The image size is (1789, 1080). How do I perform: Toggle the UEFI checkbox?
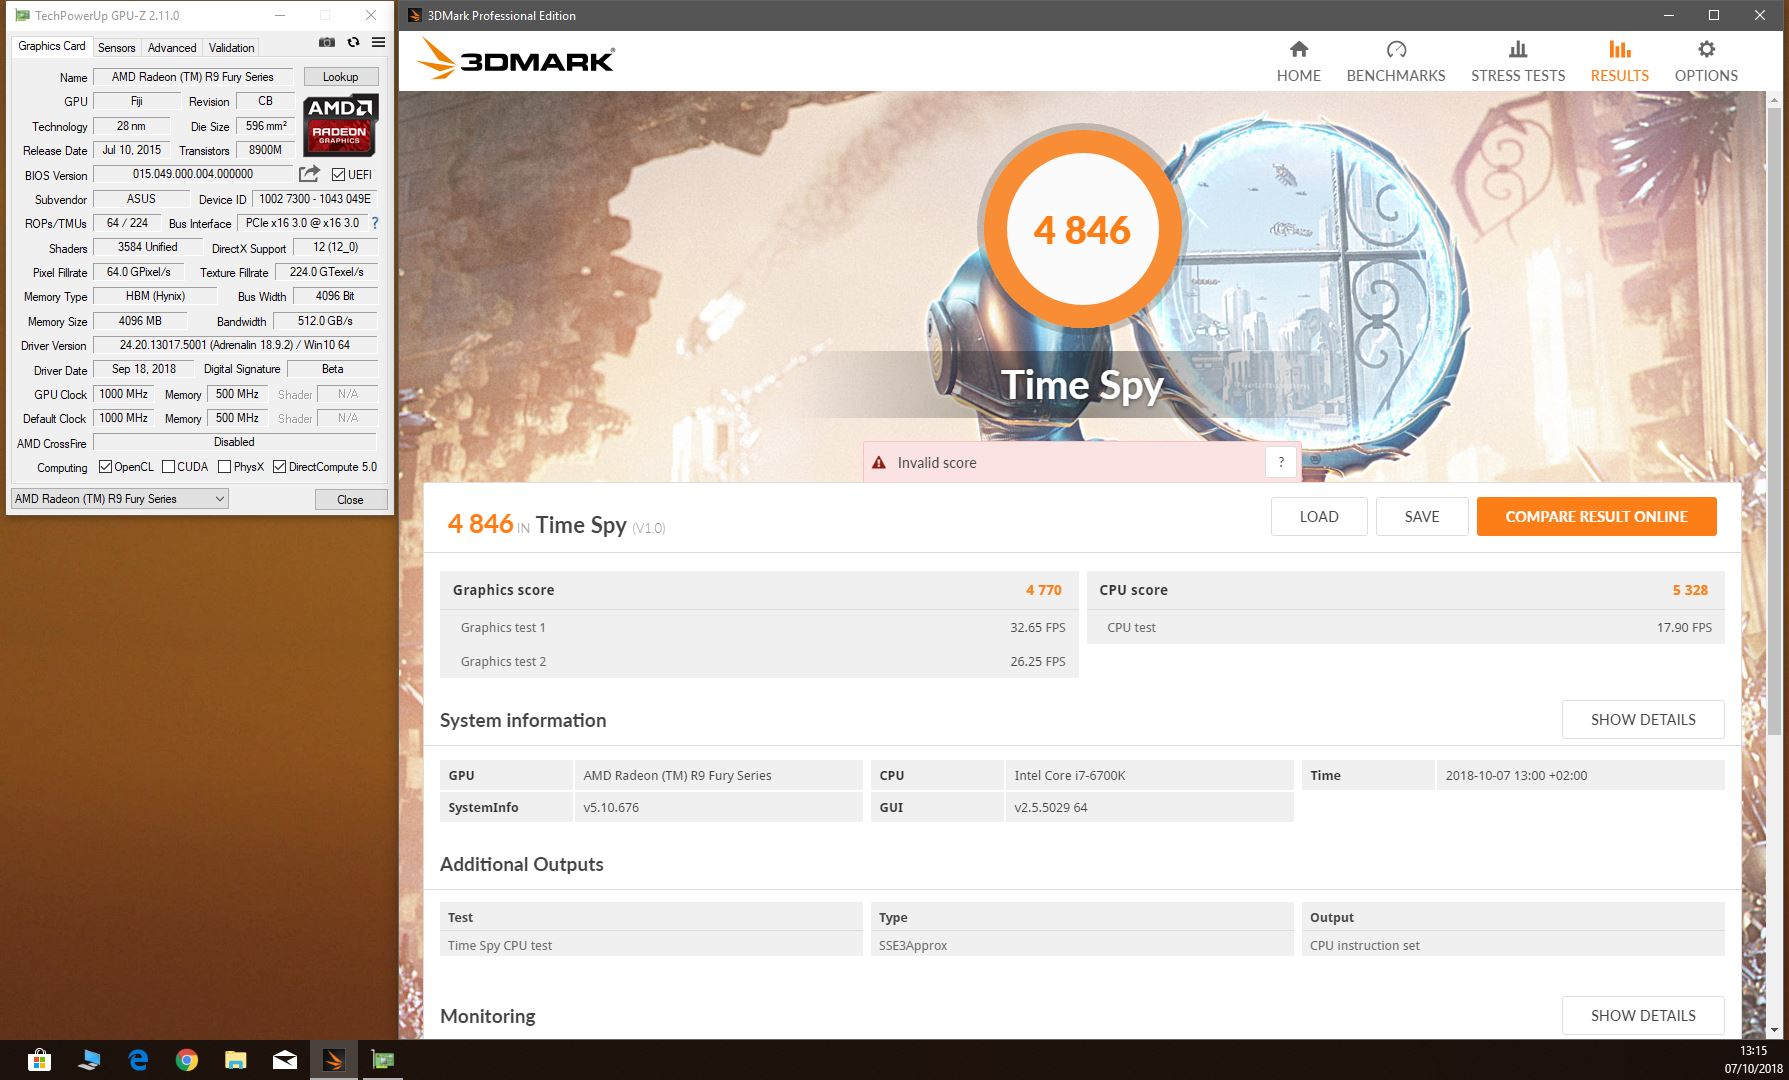[338, 175]
